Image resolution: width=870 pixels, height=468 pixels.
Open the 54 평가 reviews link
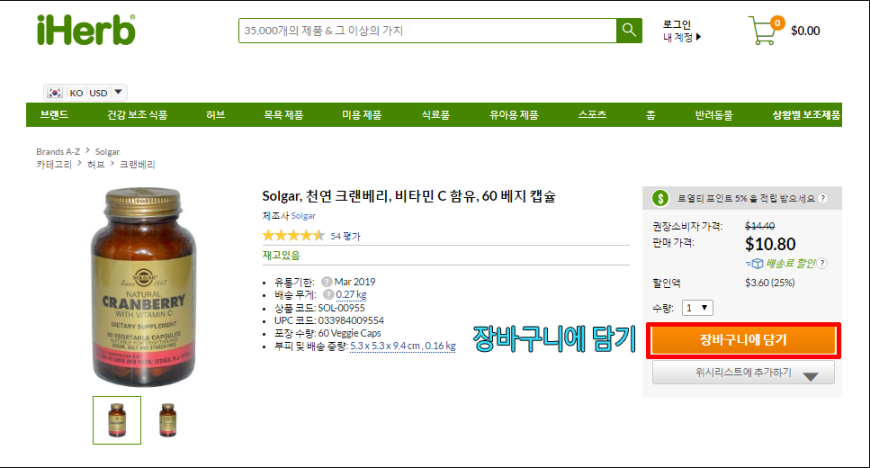(346, 236)
